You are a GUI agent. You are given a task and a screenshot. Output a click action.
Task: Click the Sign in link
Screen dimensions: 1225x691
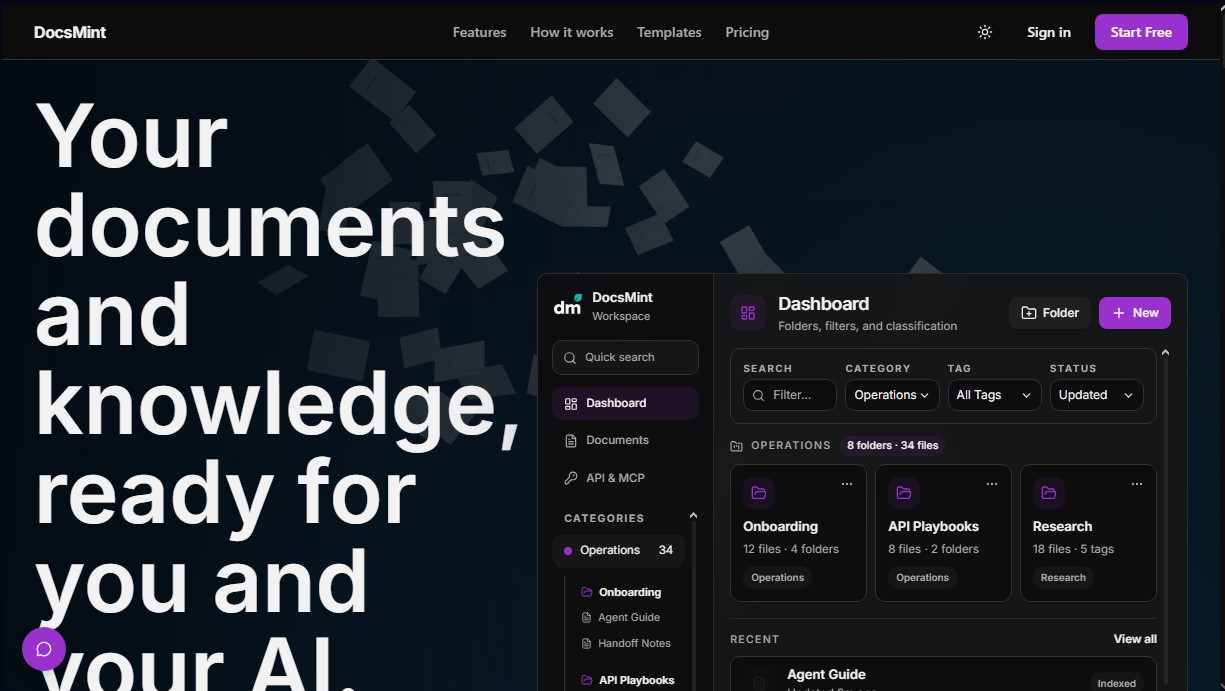coord(1049,32)
